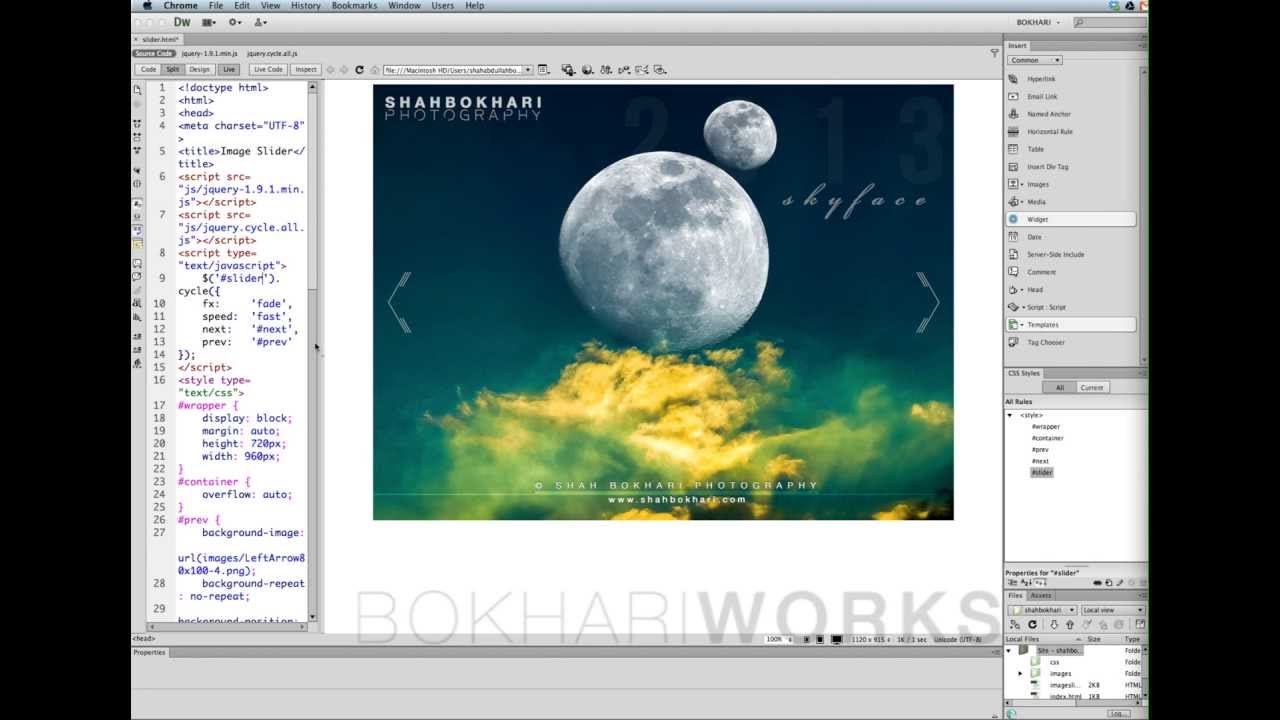The image size is (1280, 720).
Task: Open the Chrome menu in menu bar
Action: [181, 5]
